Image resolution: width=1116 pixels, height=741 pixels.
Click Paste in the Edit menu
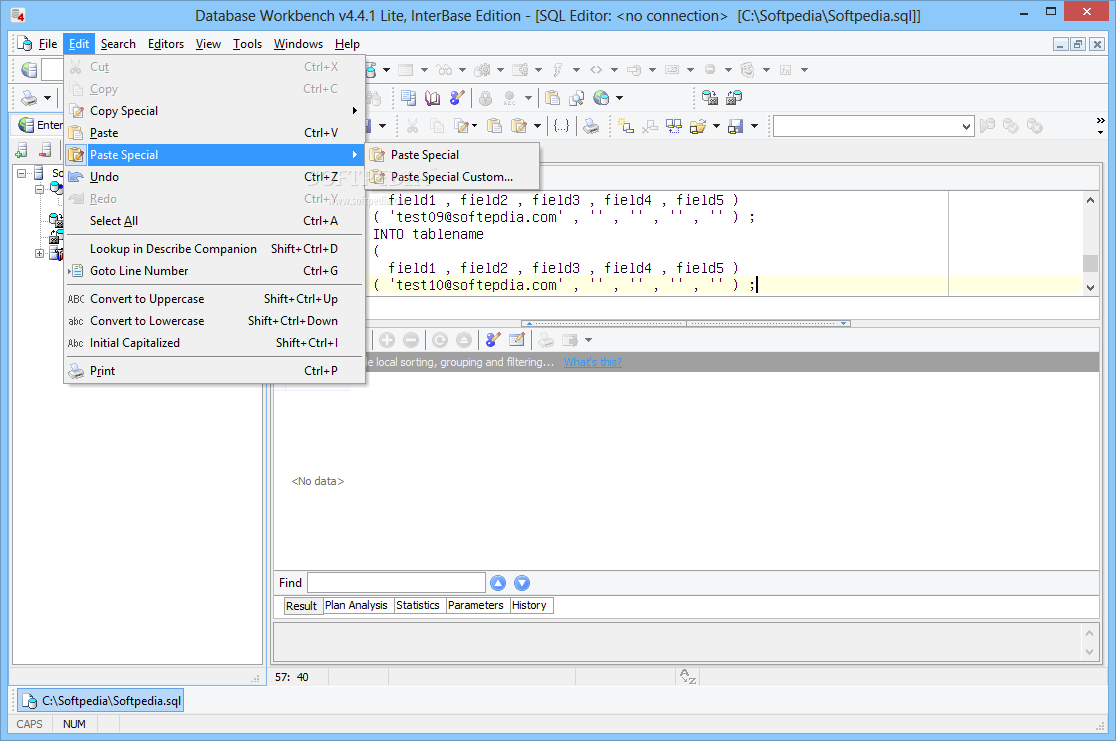214,132
